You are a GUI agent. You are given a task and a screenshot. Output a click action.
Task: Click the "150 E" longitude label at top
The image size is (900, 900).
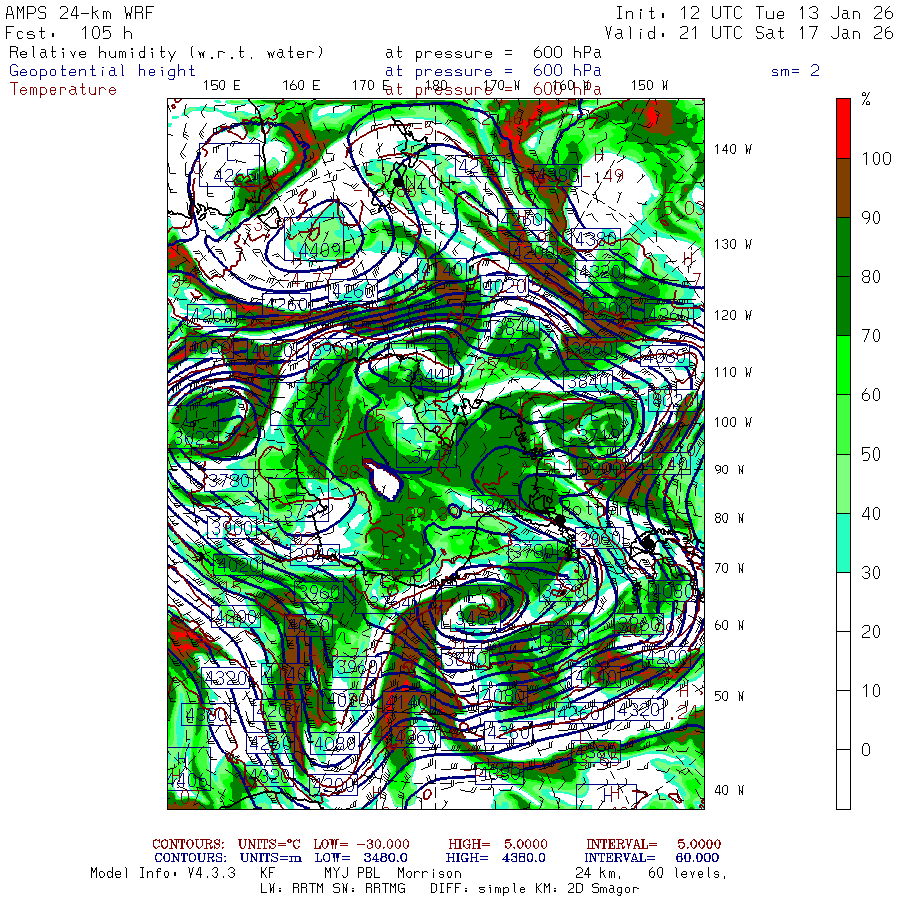tap(221, 85)
